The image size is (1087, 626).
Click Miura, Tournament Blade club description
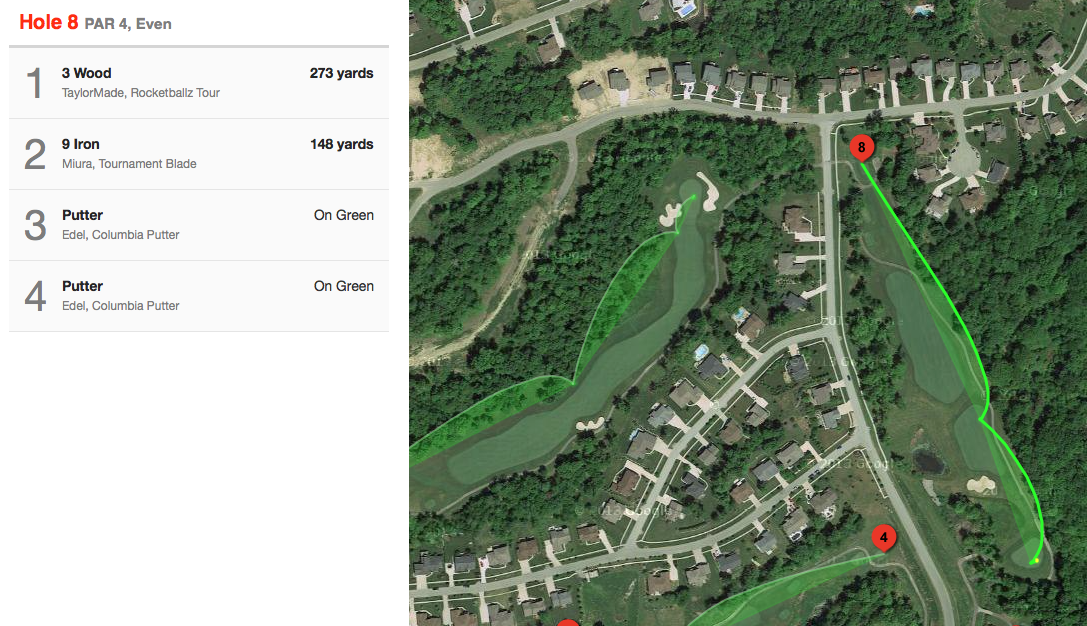pyautogui.click(x=129, y=164)
